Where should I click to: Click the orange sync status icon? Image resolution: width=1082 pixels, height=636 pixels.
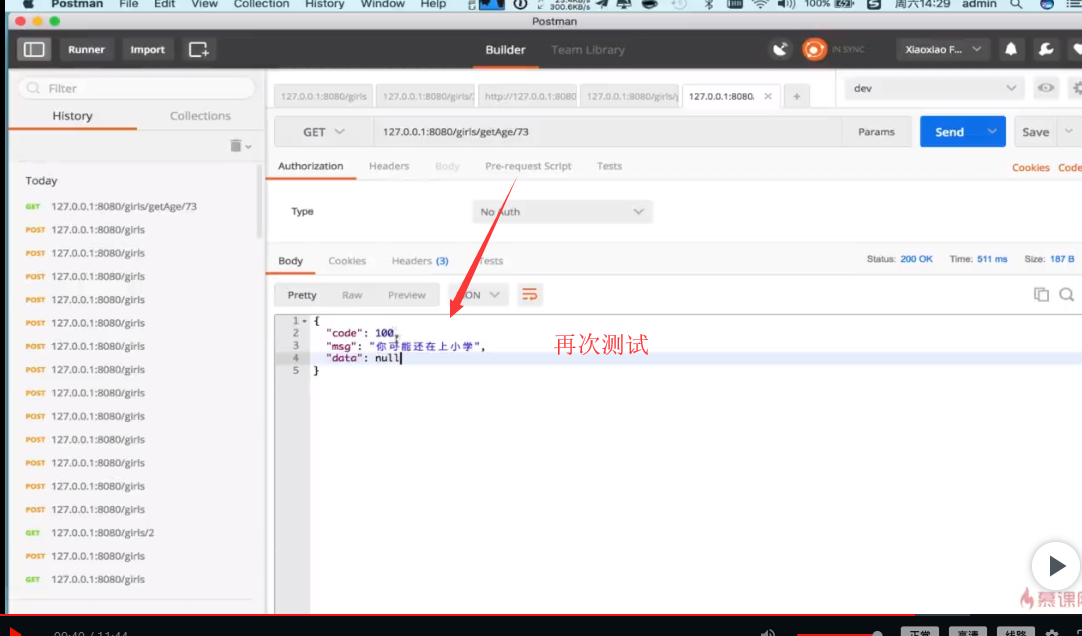pos(814,50)
